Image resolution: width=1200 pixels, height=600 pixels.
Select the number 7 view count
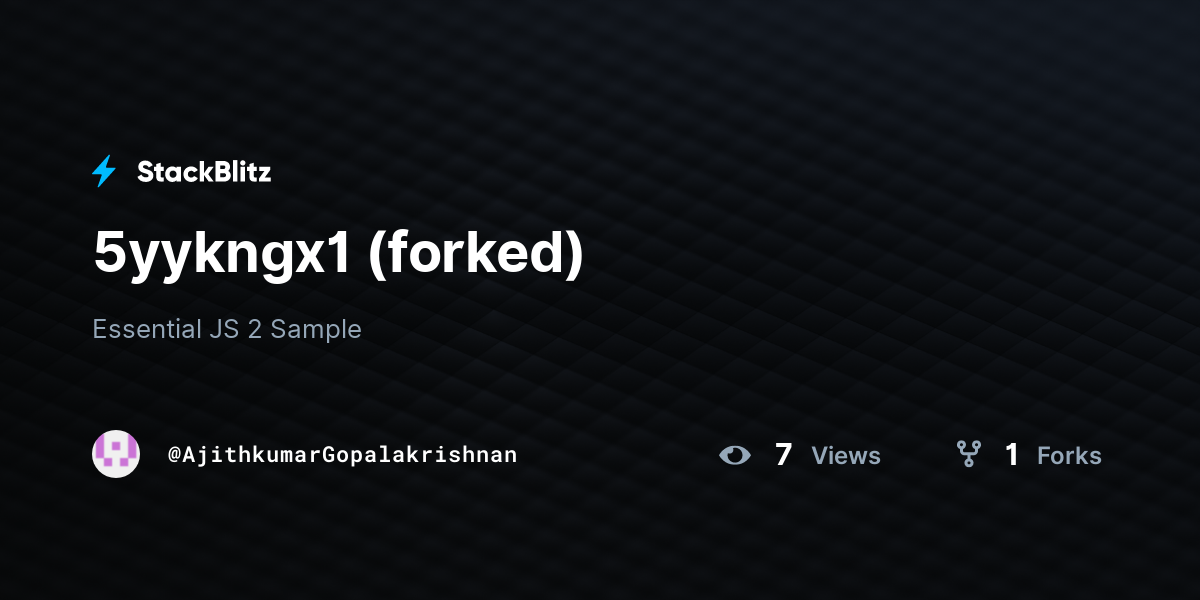tap(784, 455)
